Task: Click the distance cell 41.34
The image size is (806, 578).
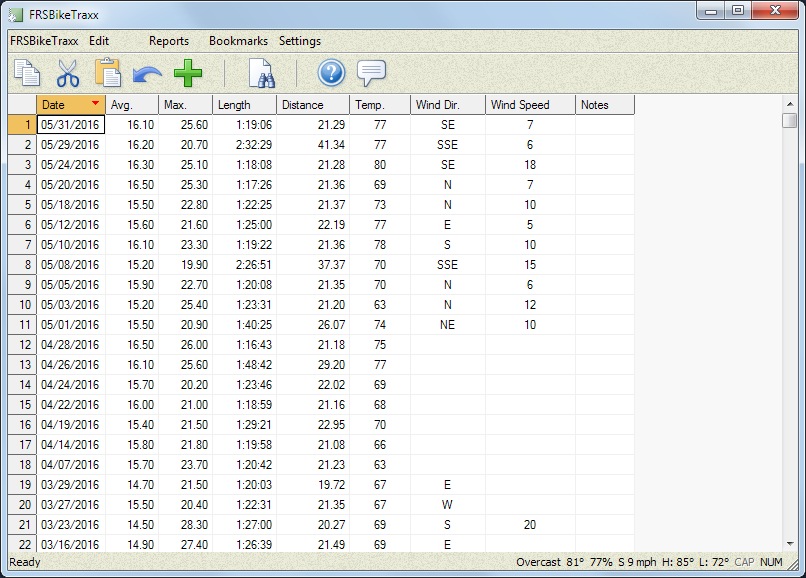Action: pos(313,145)
